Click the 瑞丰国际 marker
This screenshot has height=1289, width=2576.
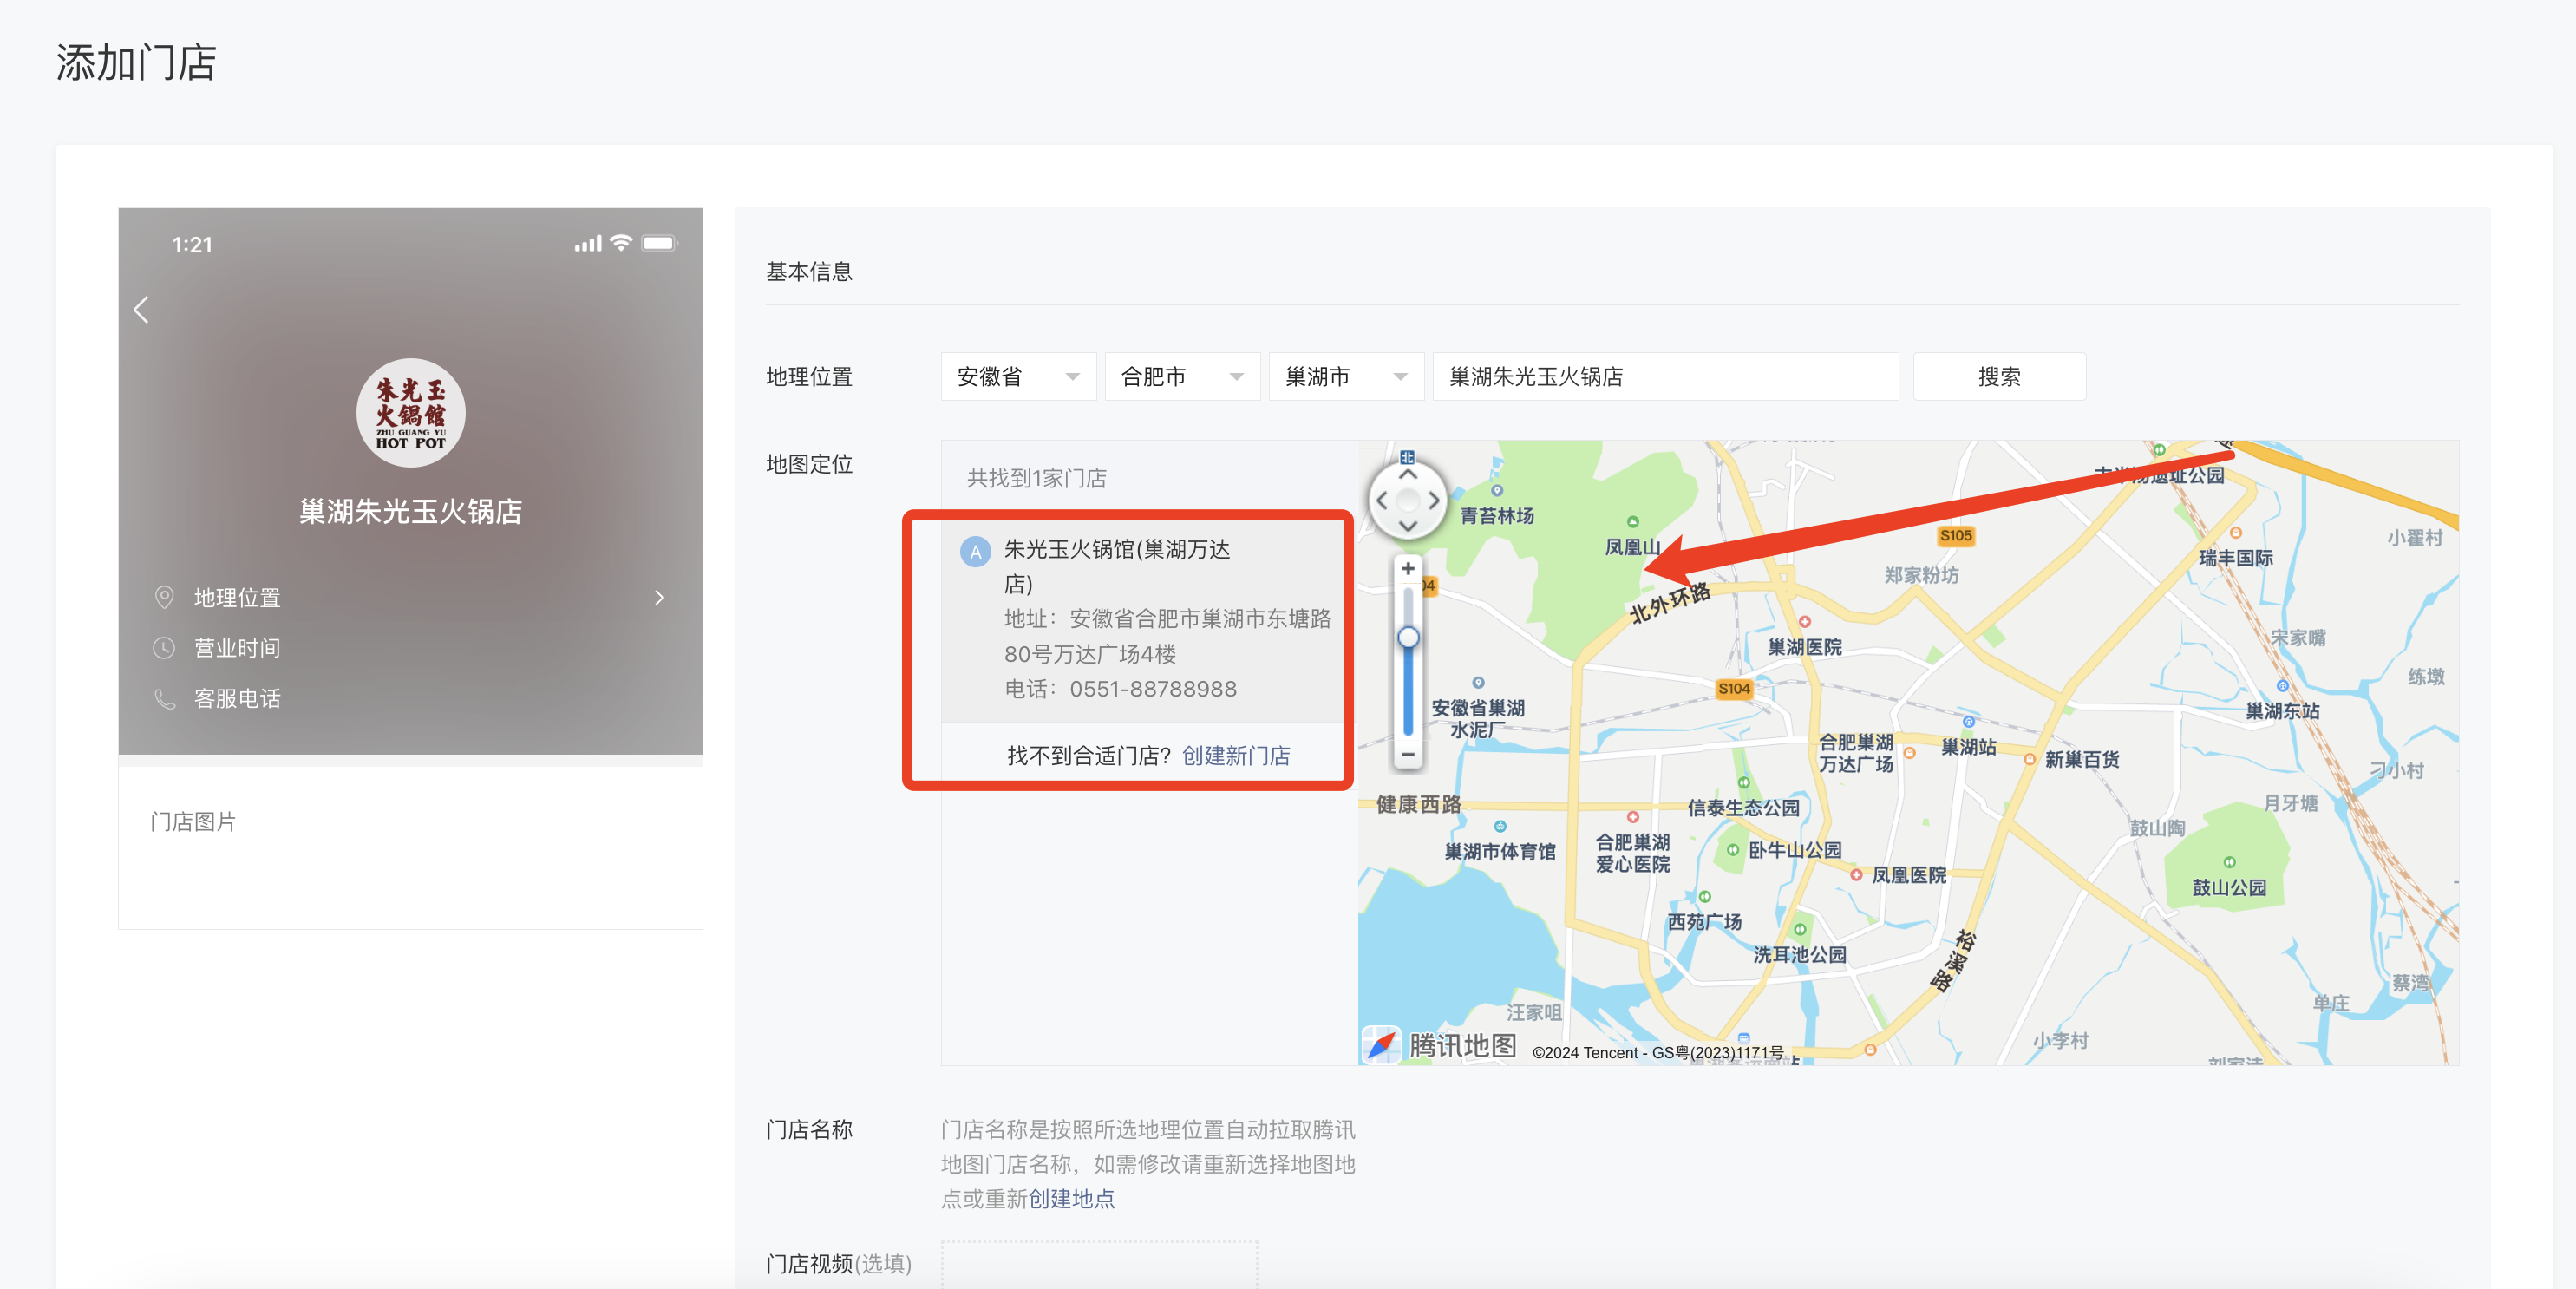(2236, 533)
